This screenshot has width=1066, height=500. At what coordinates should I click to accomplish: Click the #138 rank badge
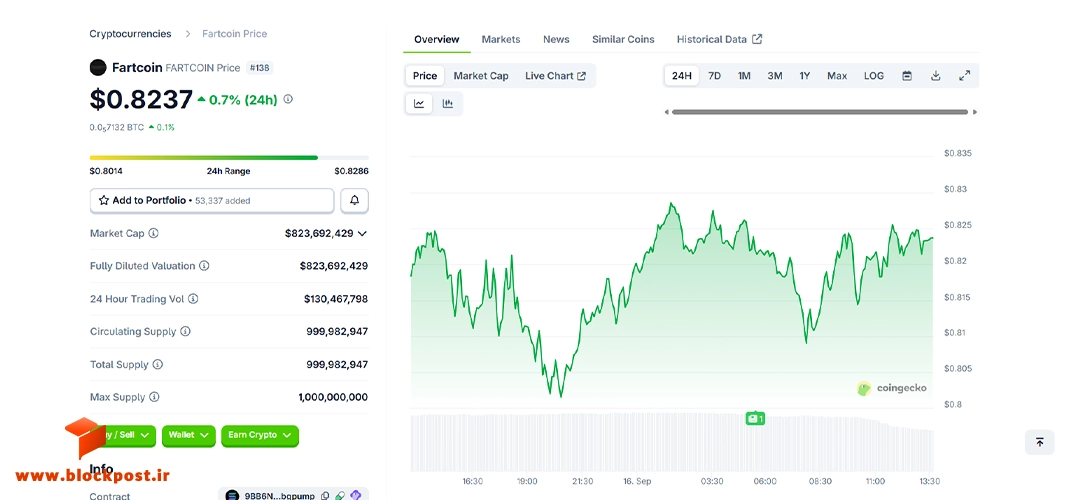point(260,67)
